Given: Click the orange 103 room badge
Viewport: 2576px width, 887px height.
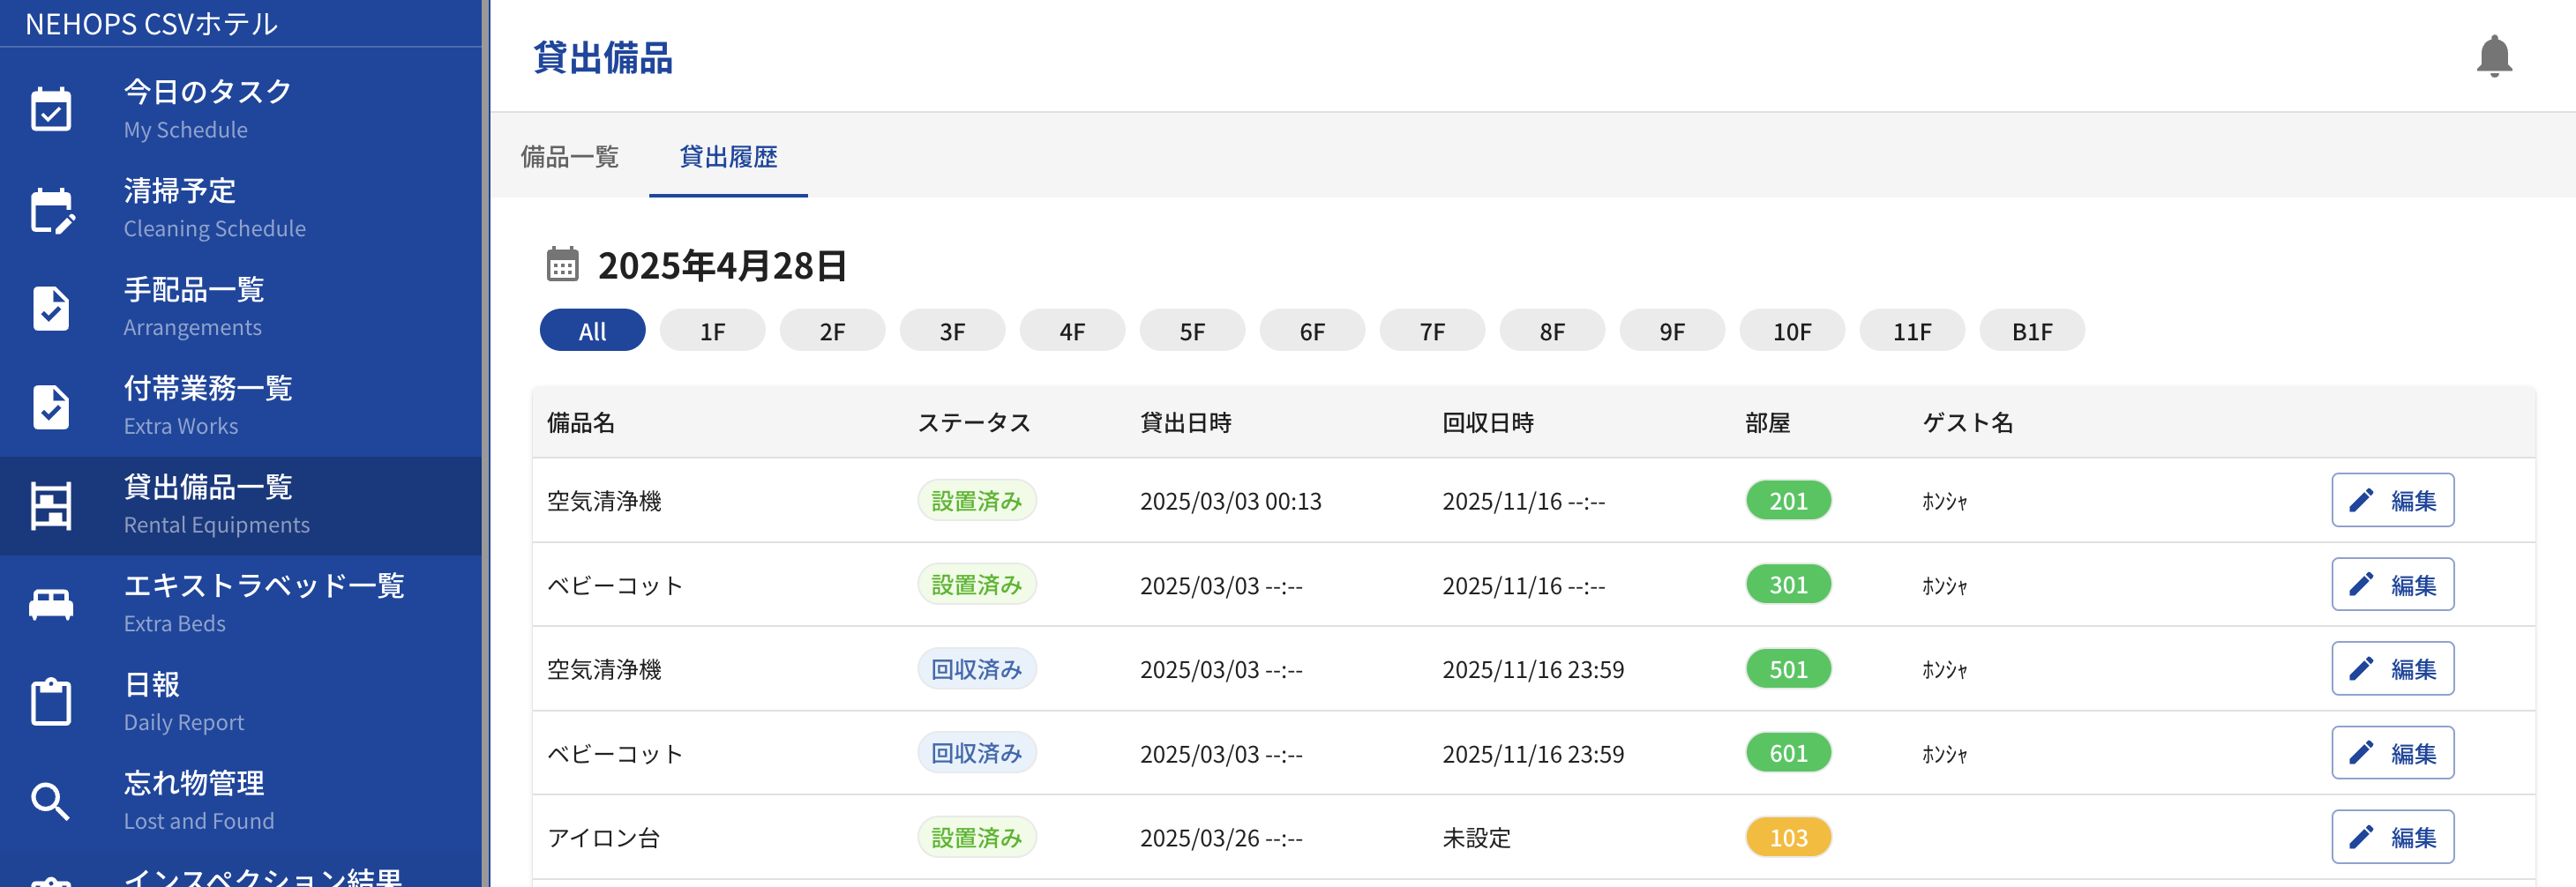Looking at the screenshot, I should click(x=1788, y=837).
